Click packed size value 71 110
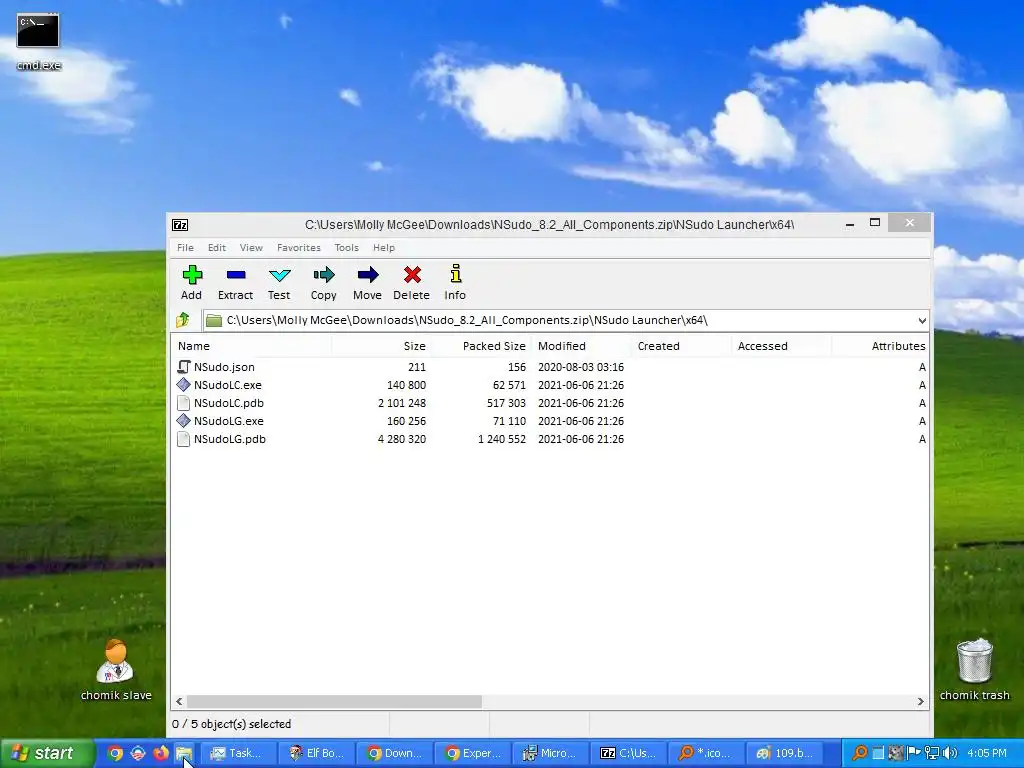 [509, 421]
